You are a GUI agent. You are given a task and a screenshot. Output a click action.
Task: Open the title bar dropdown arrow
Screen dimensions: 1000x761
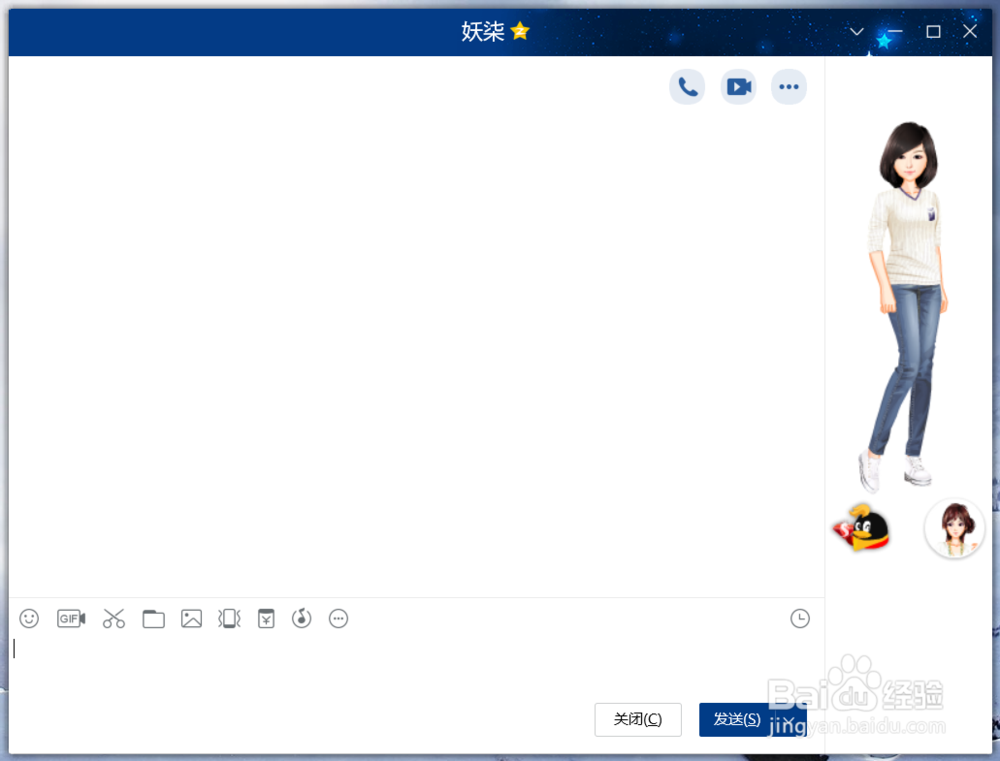[857, 31]
